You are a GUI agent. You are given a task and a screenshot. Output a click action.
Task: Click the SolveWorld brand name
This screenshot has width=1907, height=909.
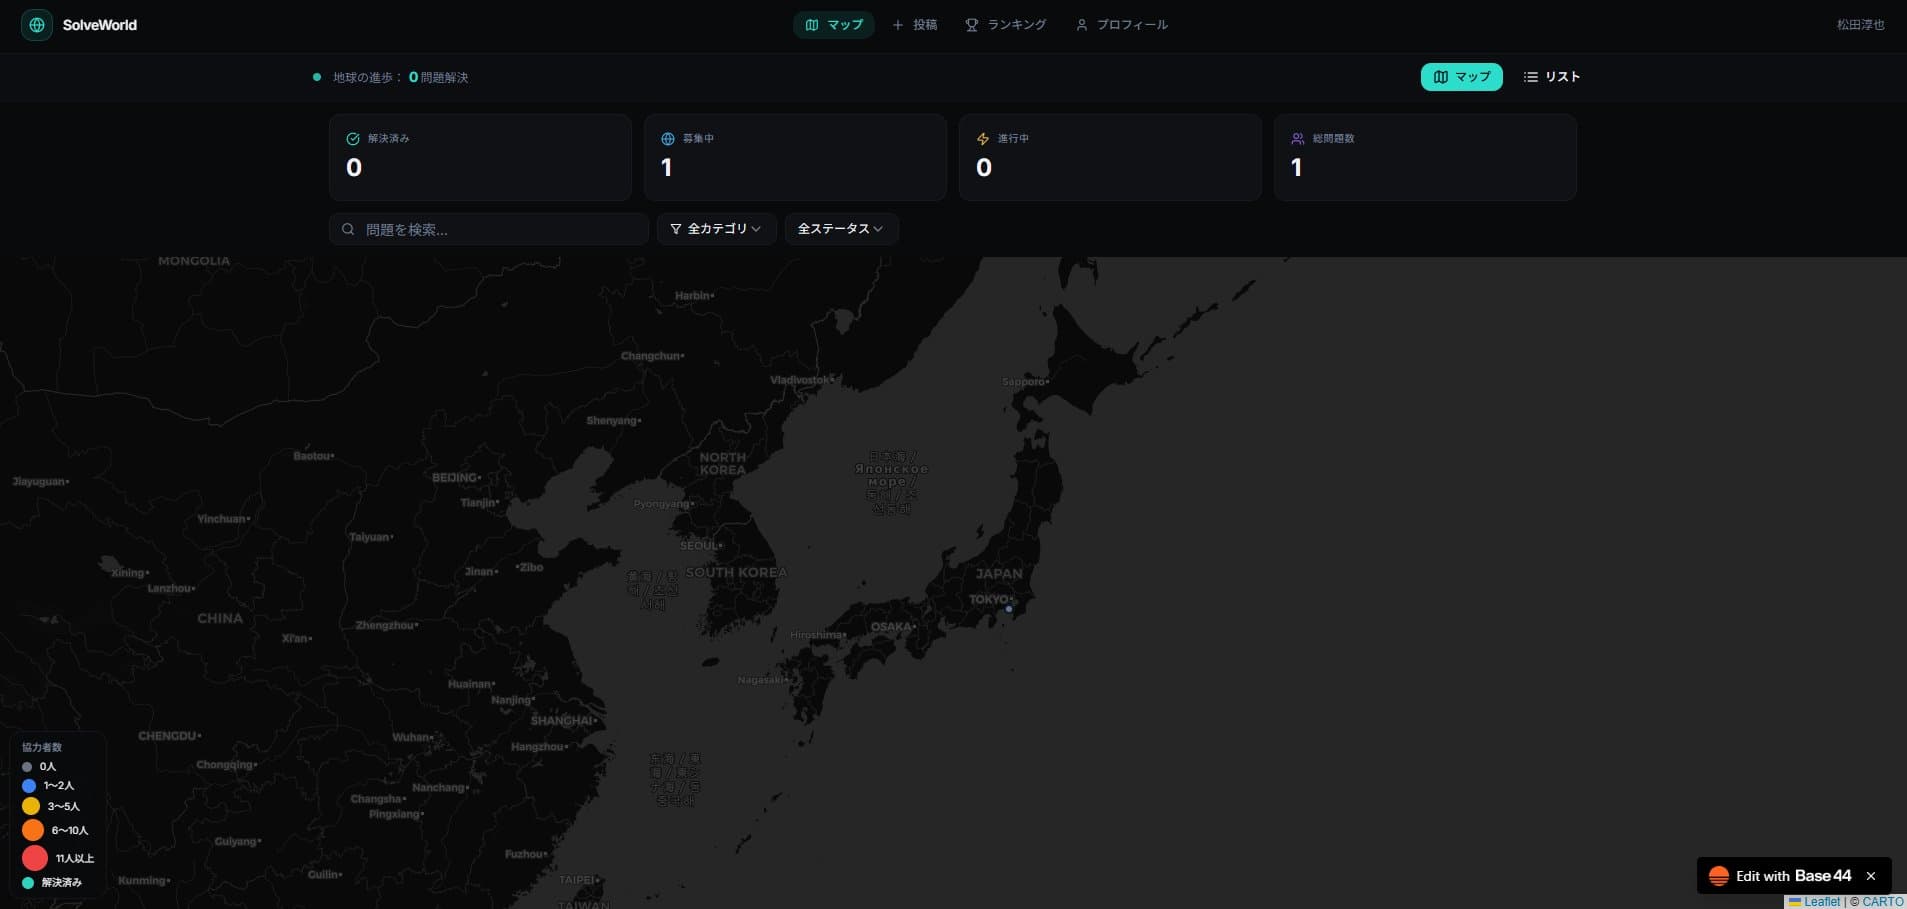(x=100, y=25)
